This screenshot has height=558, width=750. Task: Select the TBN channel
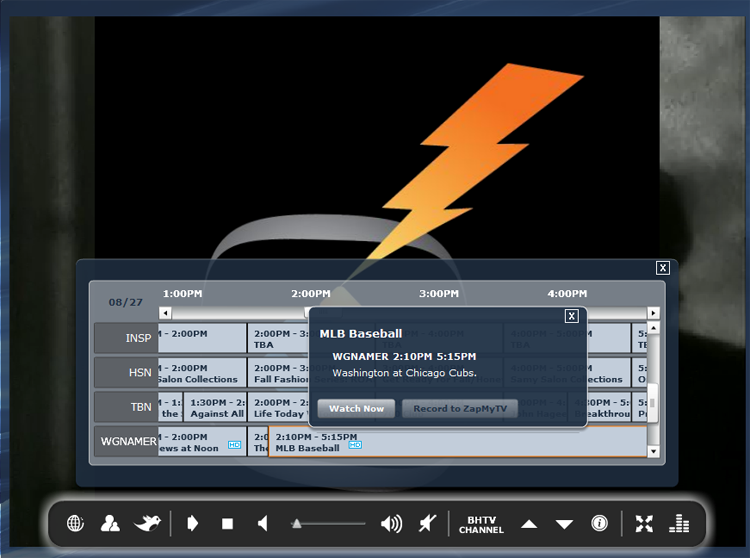tap(126, 407)
